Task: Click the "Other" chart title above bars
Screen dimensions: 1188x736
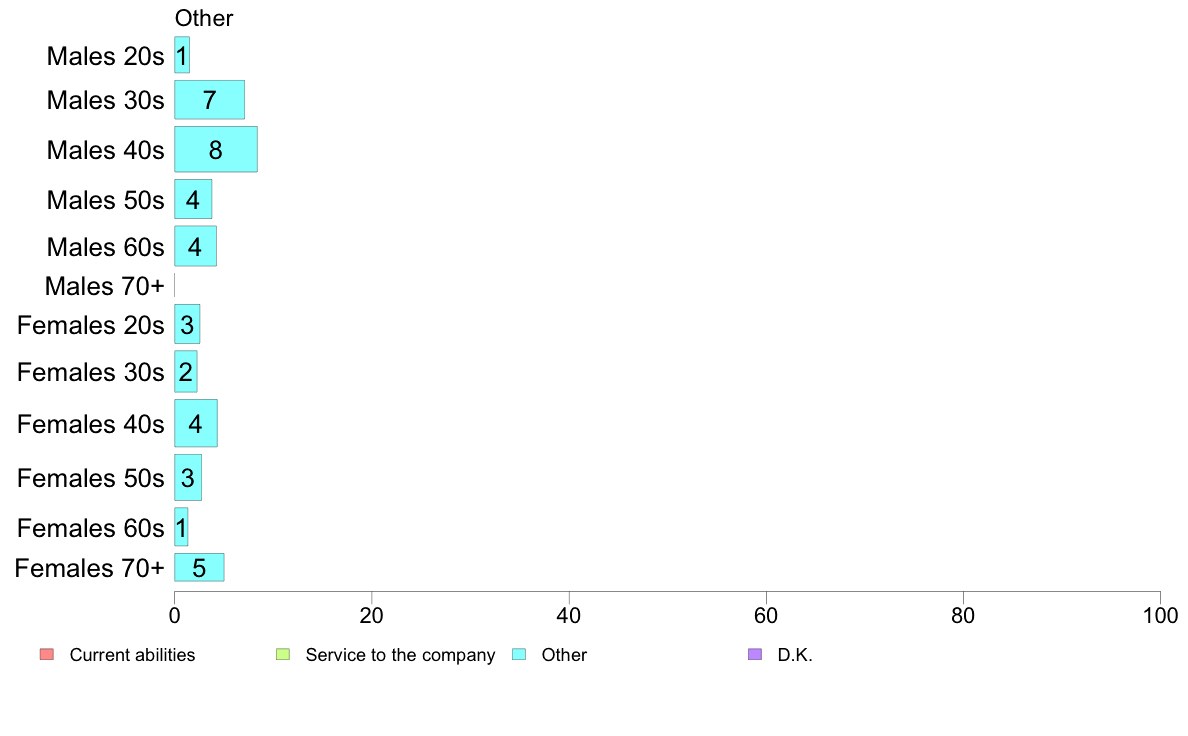Action: [x=204, y=18]
